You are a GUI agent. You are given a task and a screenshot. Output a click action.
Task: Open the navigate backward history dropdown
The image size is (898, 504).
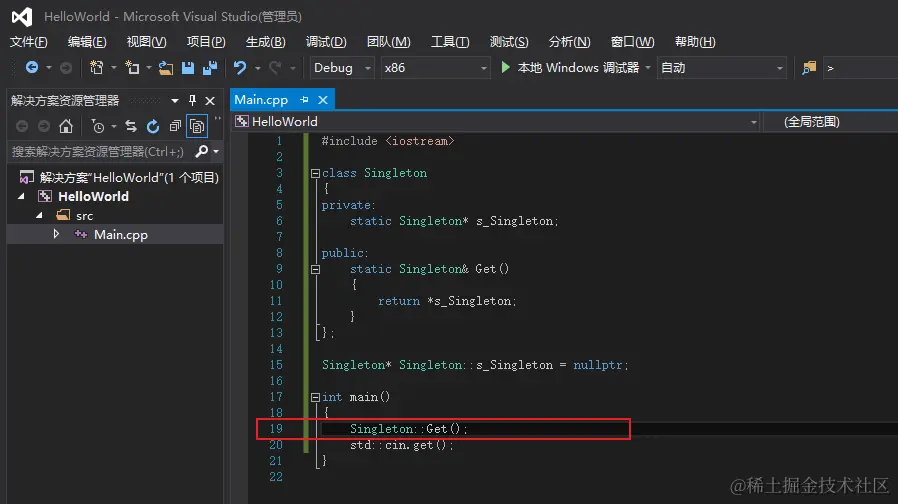coord(49,68)
